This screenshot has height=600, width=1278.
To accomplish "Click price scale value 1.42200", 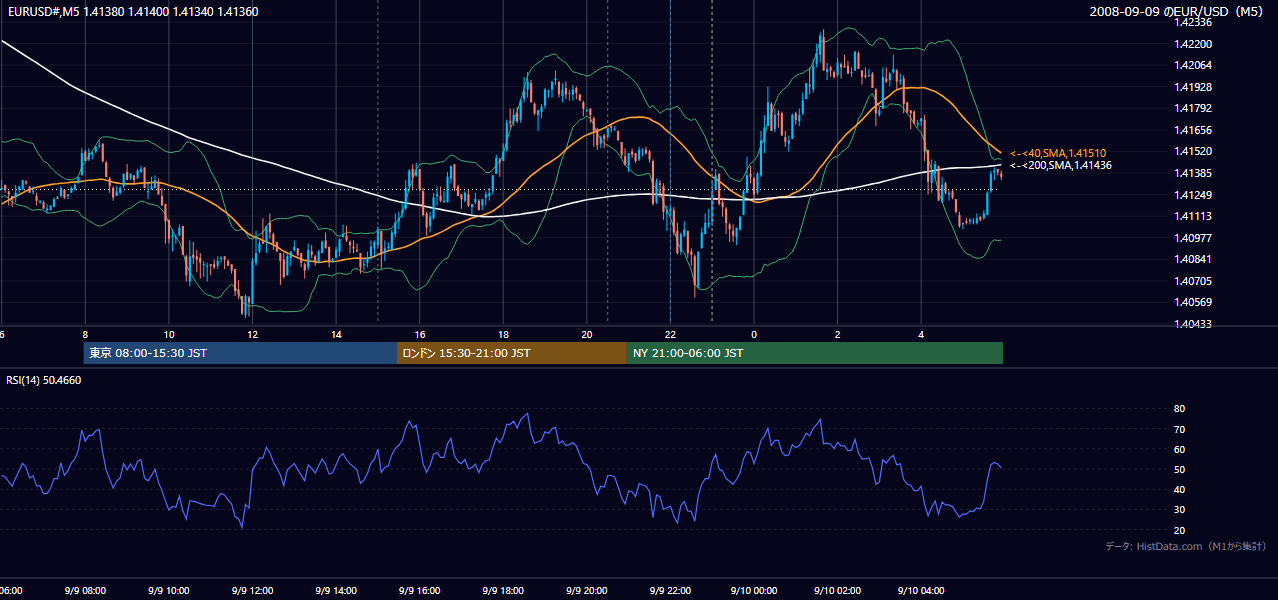I will point(1194,44).
